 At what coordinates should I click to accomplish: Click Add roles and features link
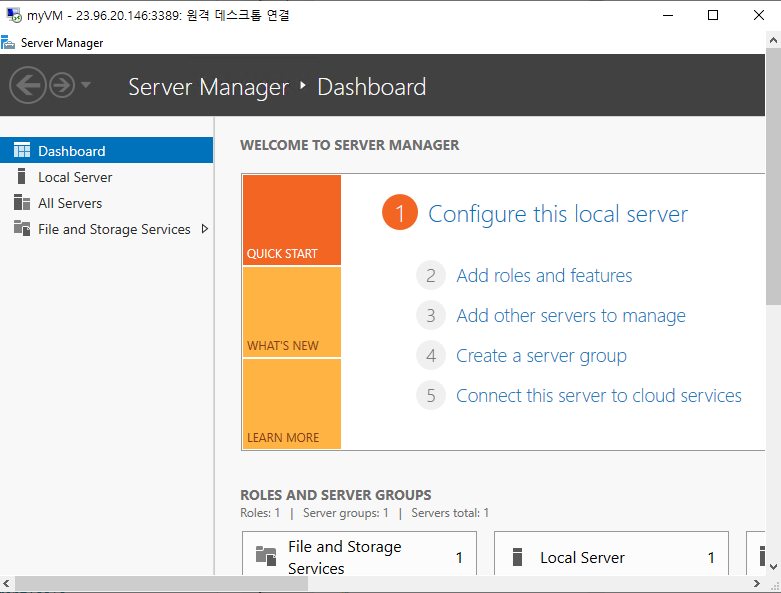[544, 275]
